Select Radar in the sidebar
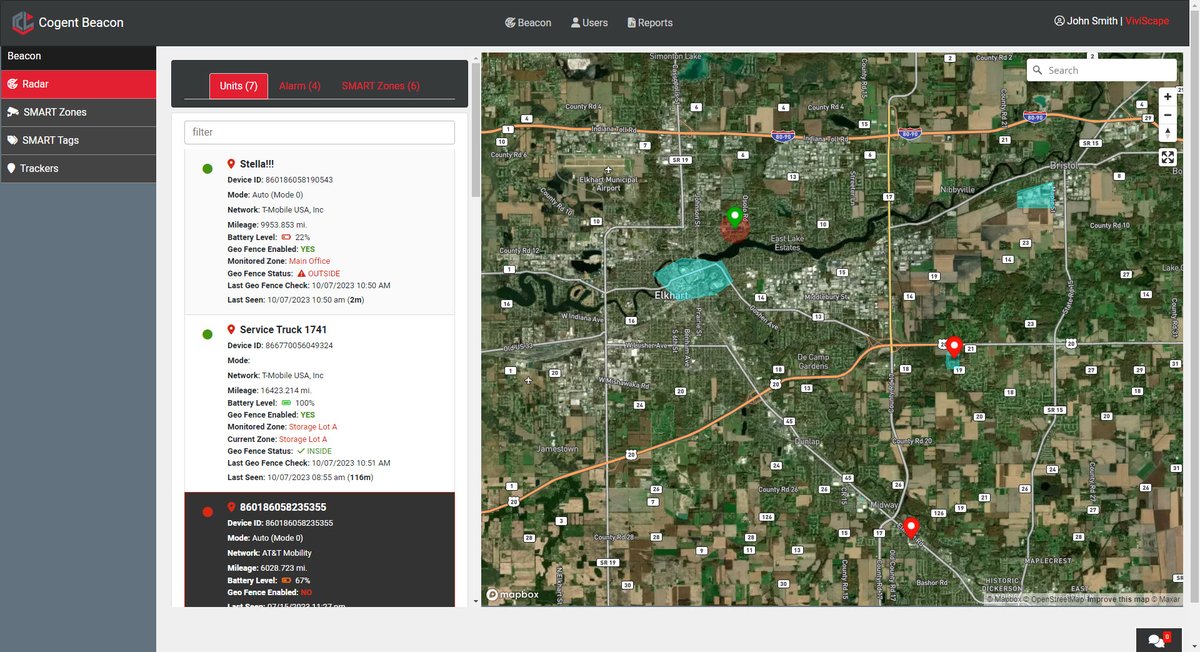The height and width of the screenshot is (652, 1200). pos(78,84)
